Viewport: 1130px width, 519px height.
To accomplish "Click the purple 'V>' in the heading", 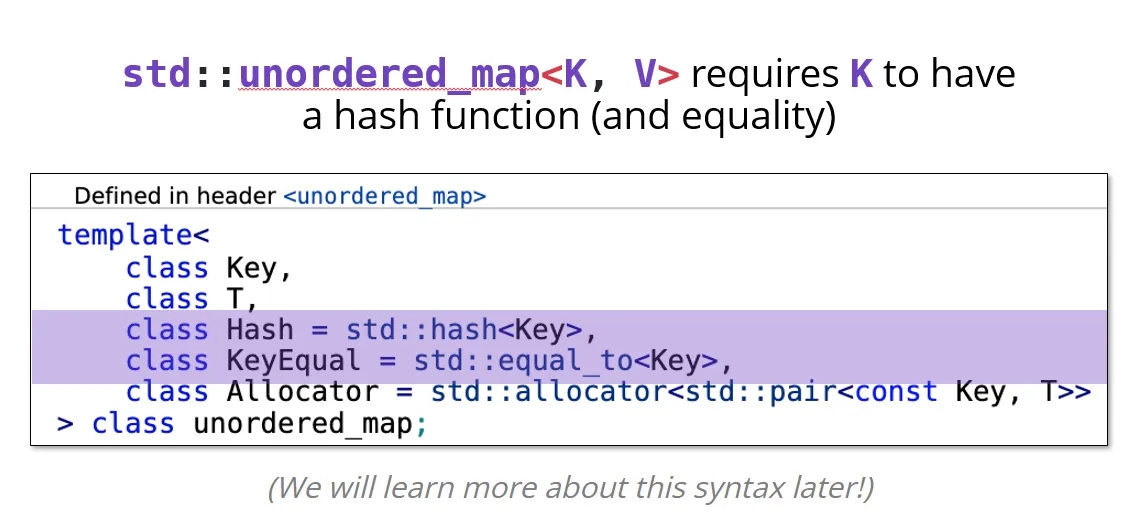I will tap(657, 74).
